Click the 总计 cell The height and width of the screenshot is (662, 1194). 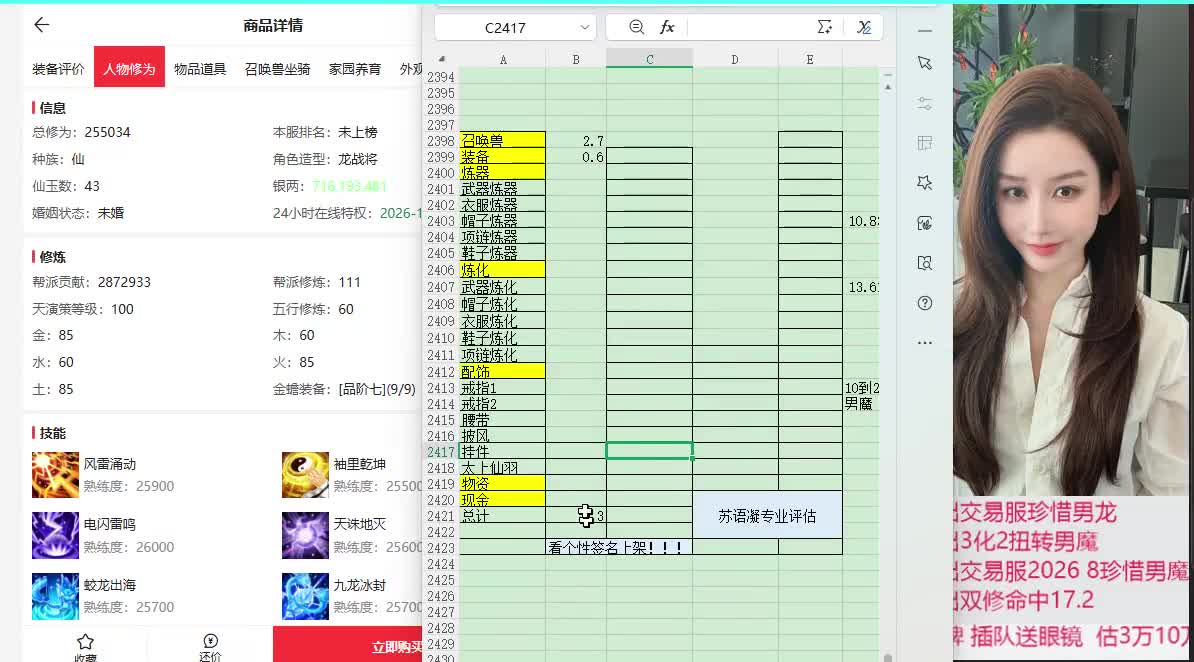click(503, 516)
